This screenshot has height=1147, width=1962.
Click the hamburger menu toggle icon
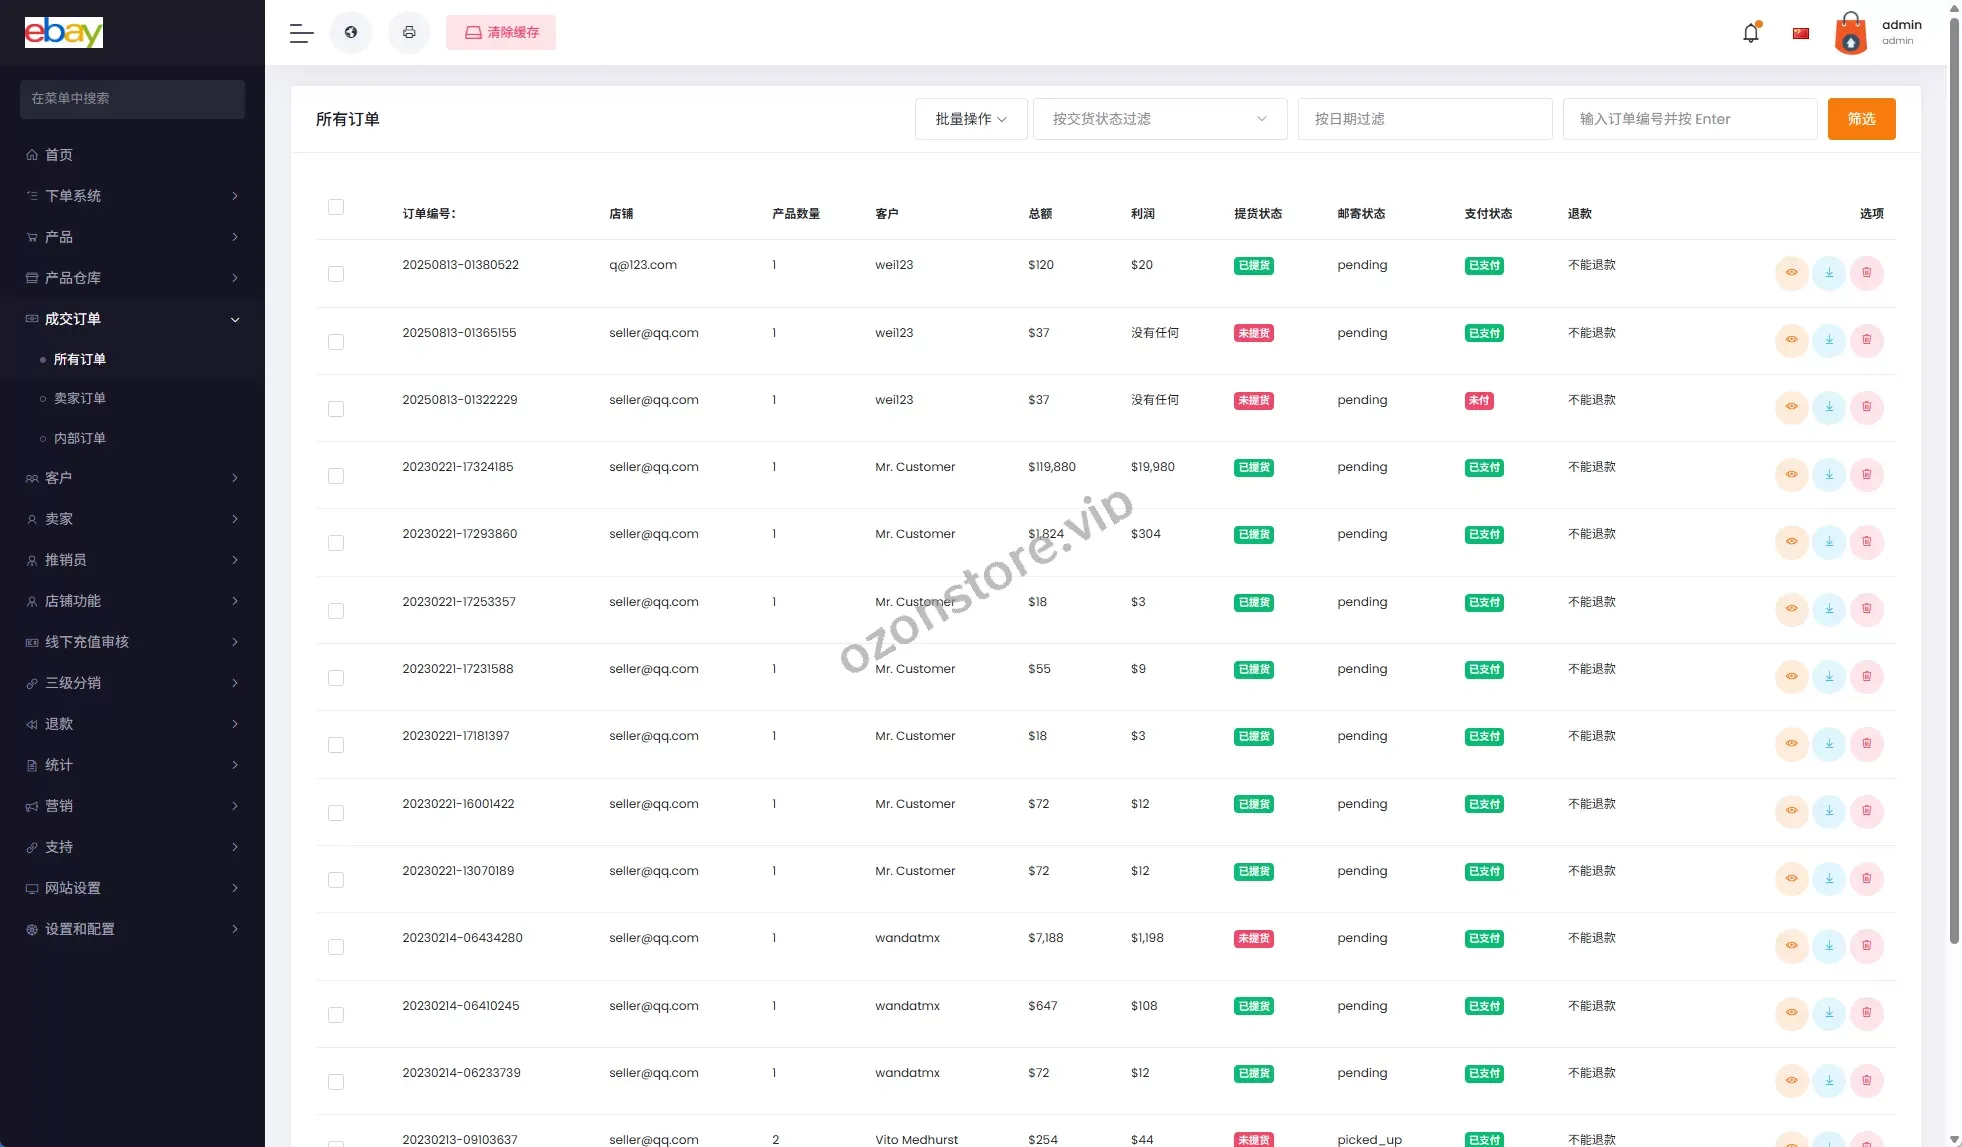301,33
